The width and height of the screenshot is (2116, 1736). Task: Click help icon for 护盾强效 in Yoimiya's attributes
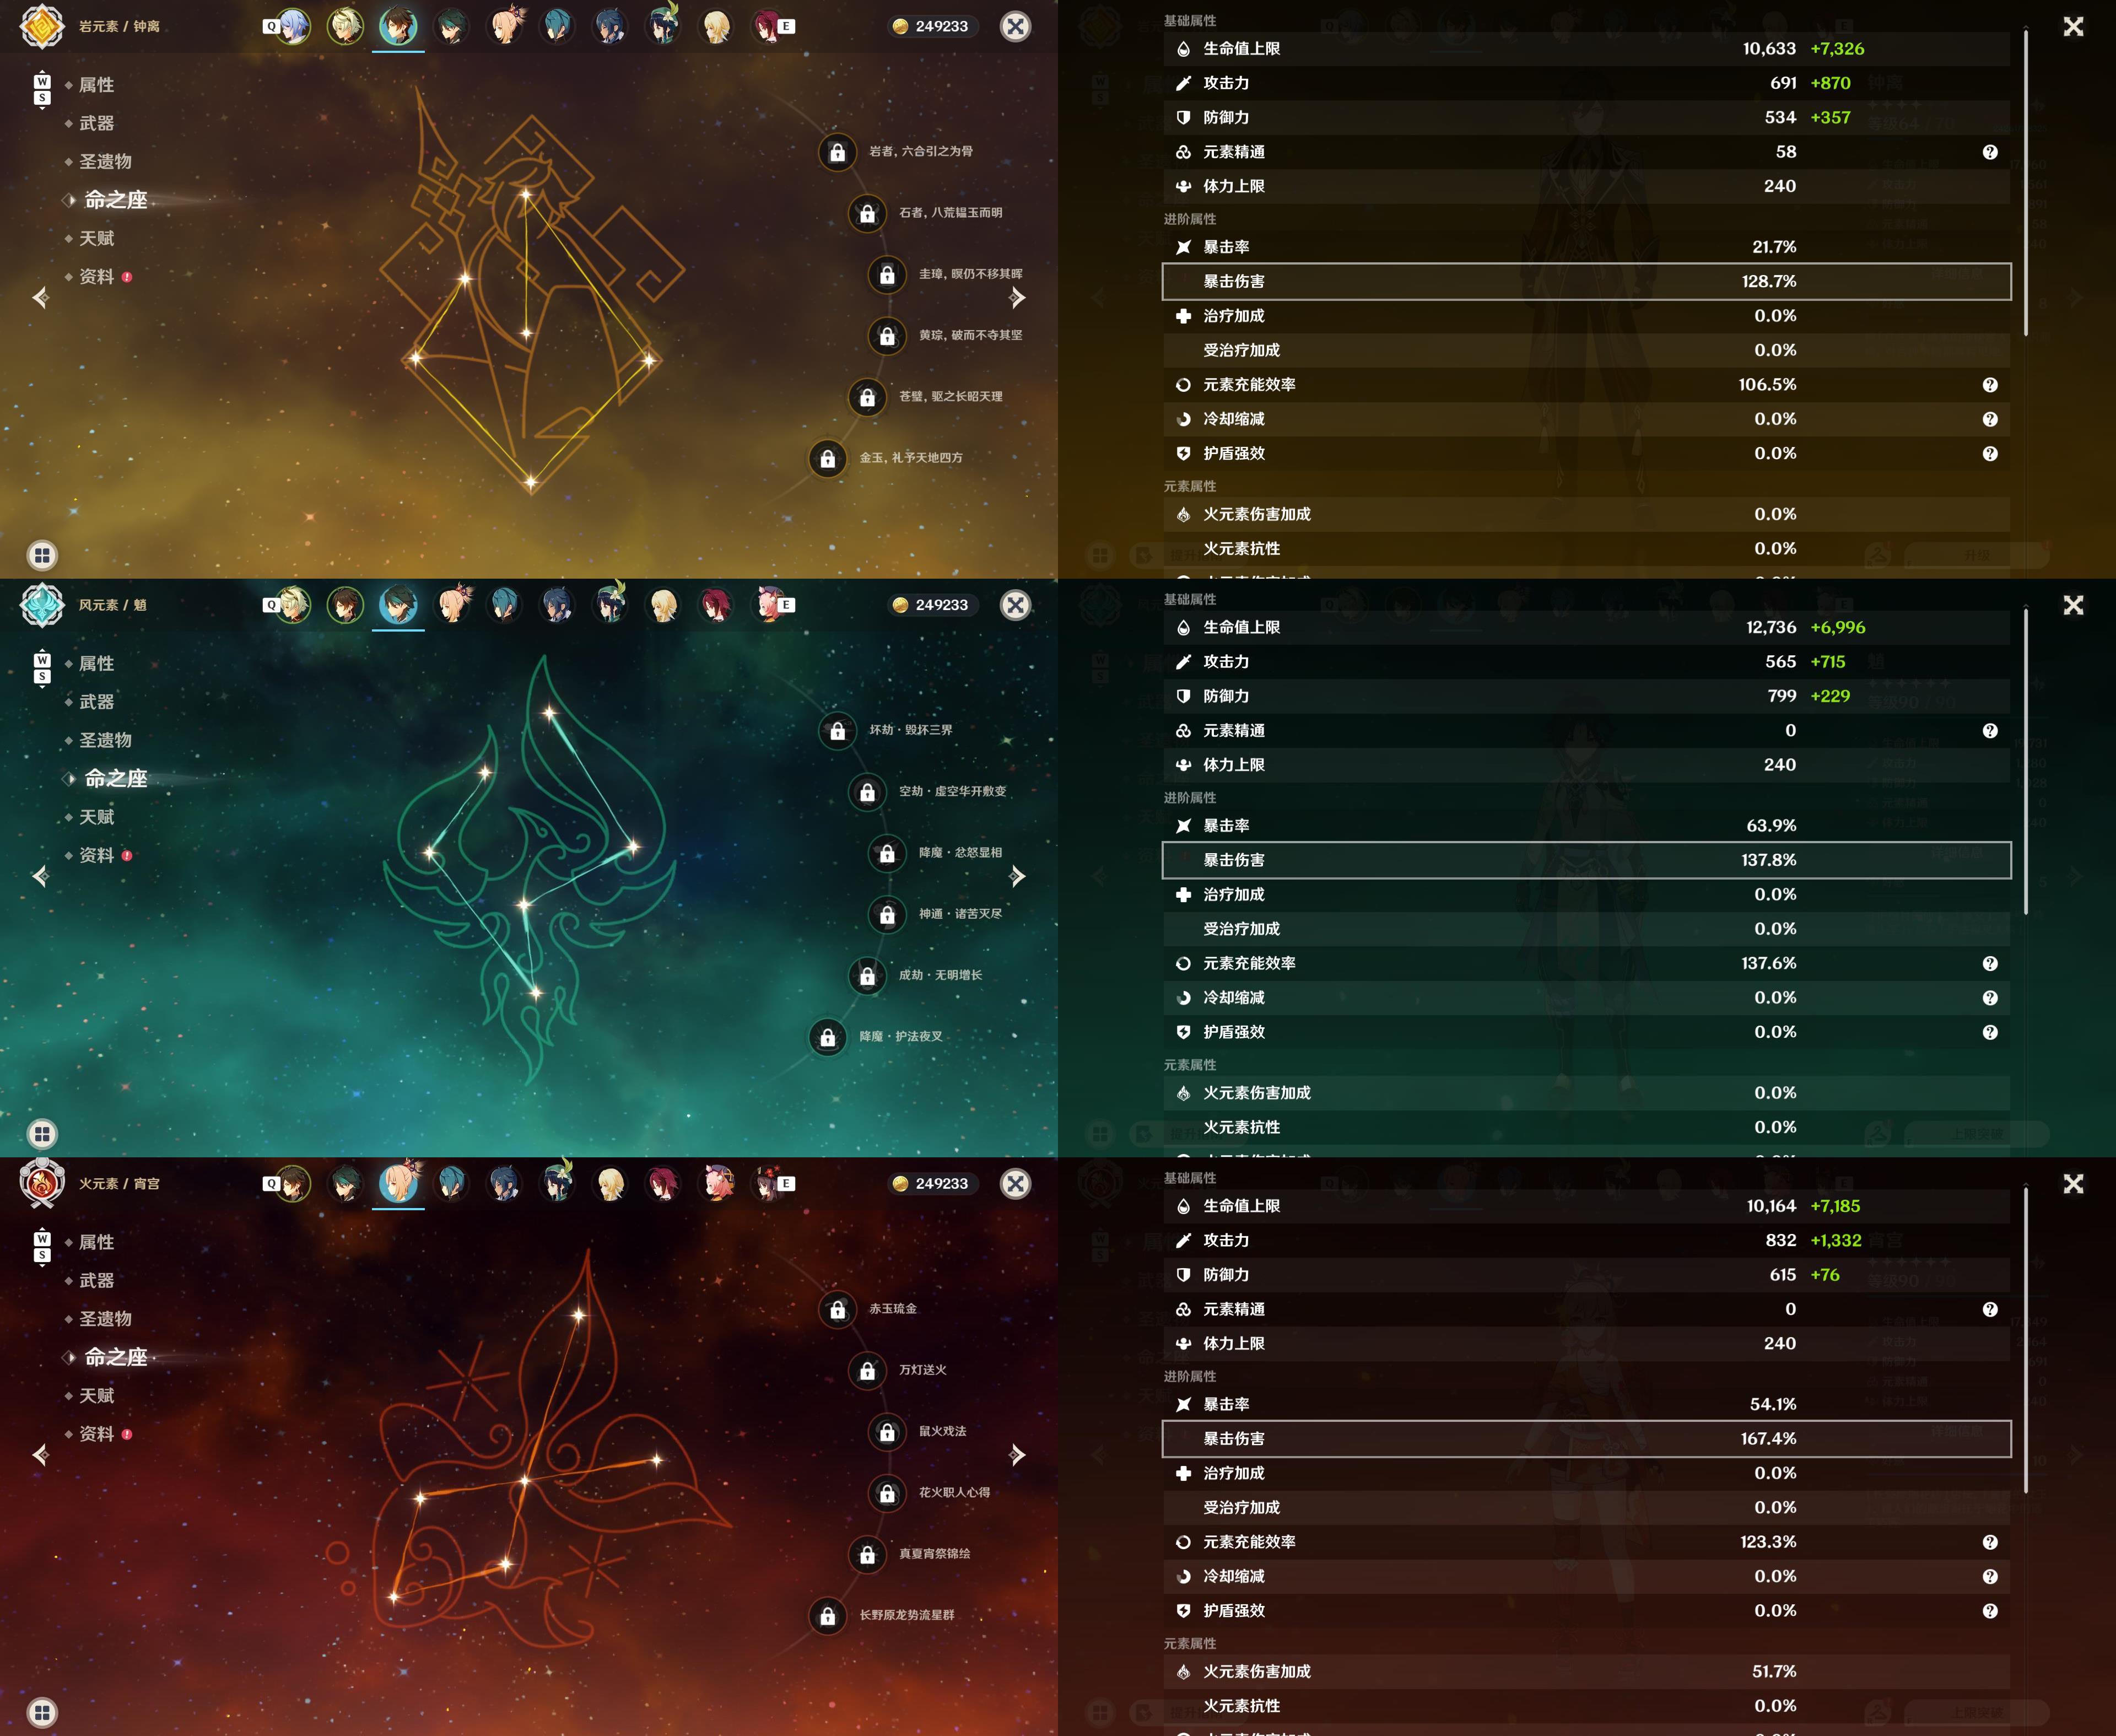(x=1990, y=1611)
